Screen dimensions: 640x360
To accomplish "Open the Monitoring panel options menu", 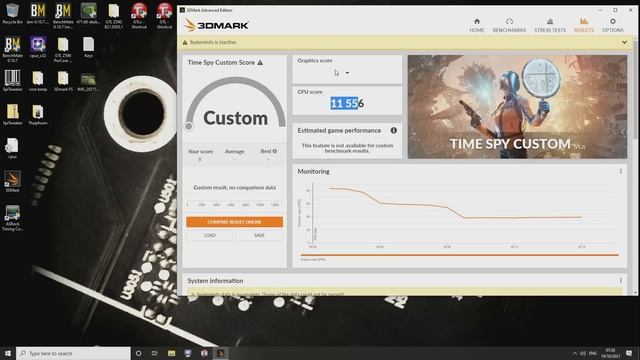I will click(x=620, y=171).
